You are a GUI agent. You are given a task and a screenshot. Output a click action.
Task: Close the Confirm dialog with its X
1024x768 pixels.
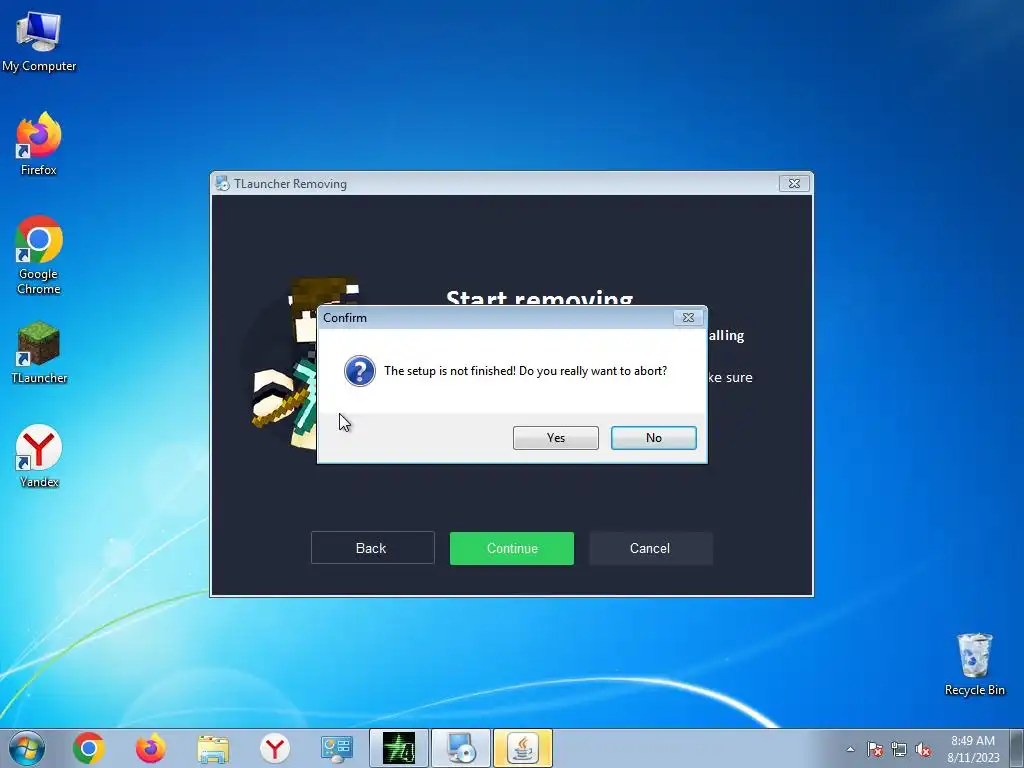(688, 317)
